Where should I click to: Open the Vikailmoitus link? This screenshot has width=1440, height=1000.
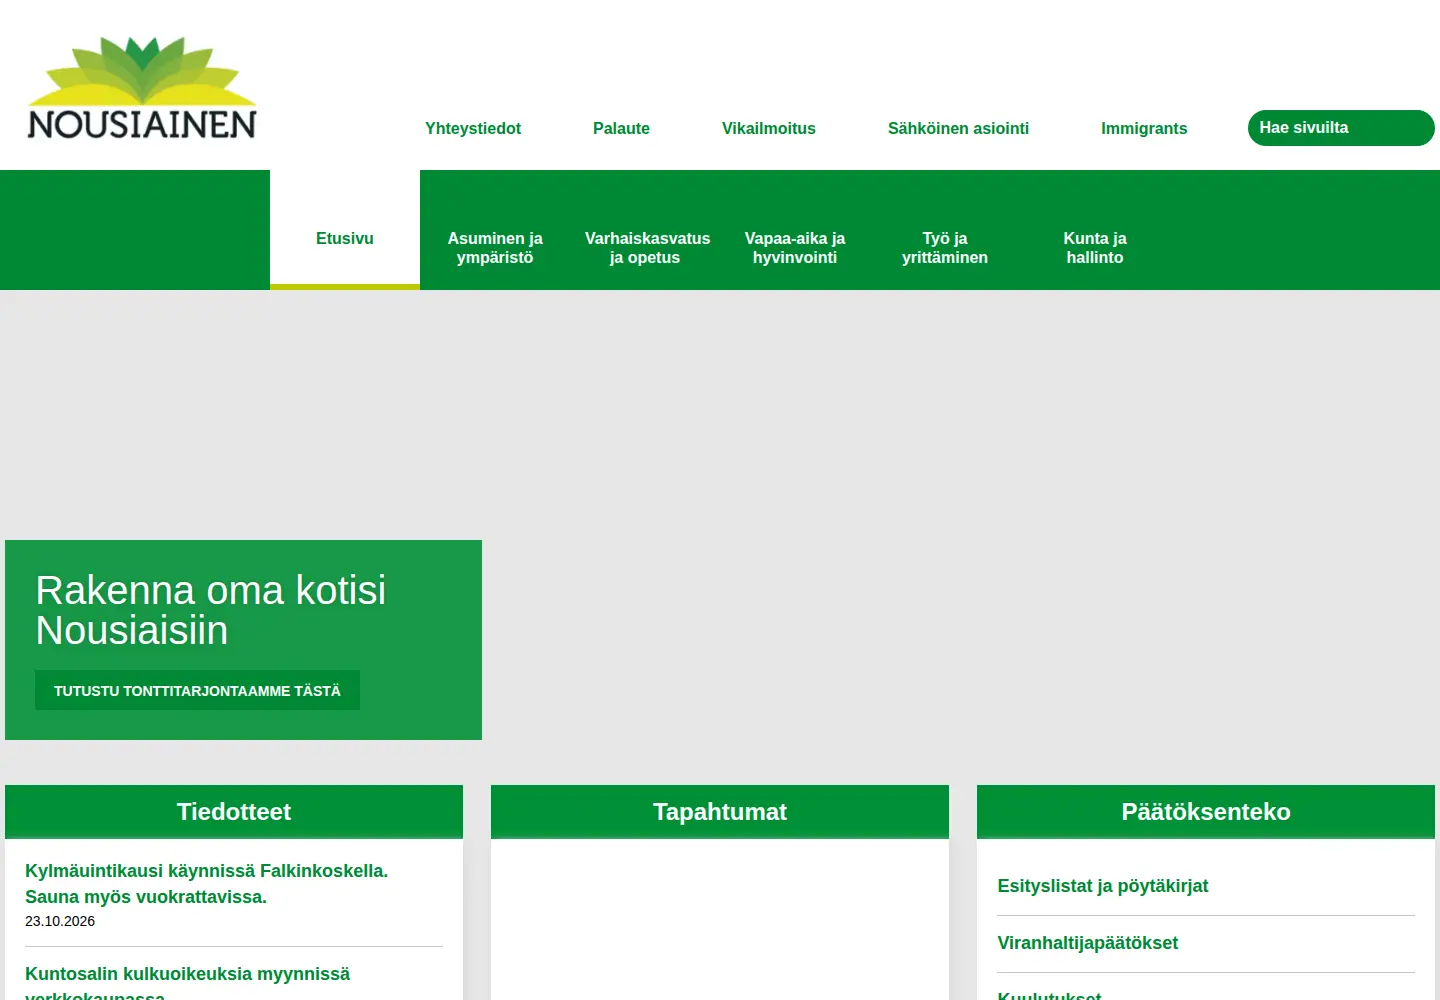[769, 128]
